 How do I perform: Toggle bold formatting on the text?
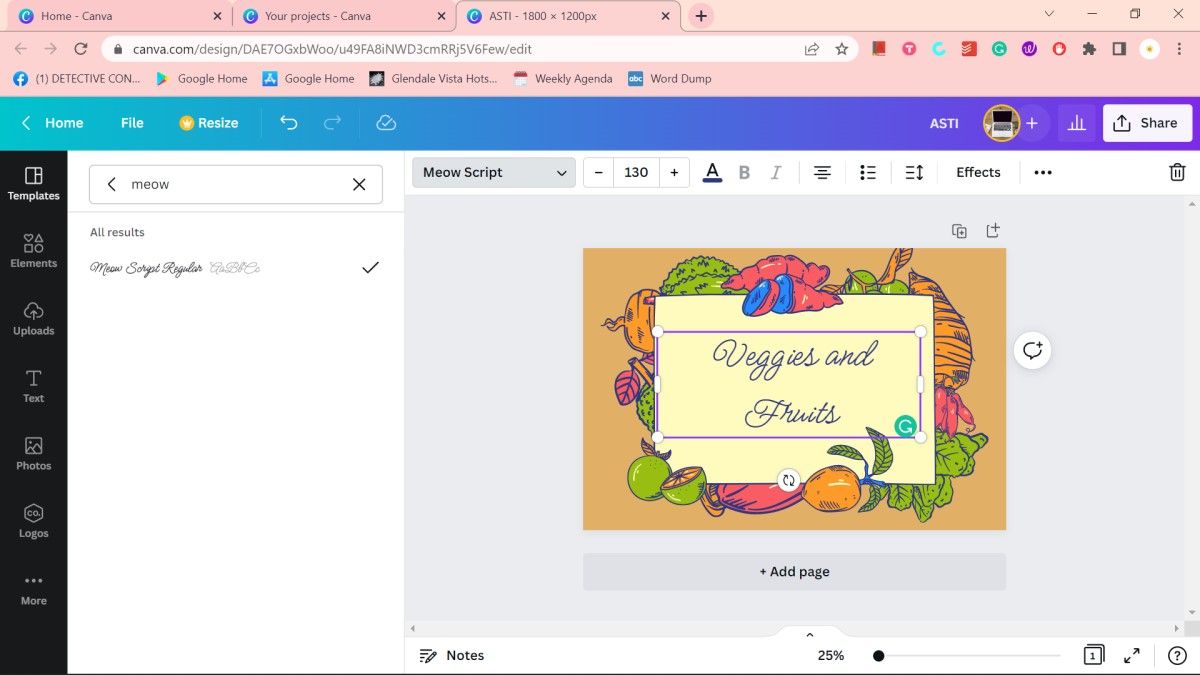pos(744,171)
